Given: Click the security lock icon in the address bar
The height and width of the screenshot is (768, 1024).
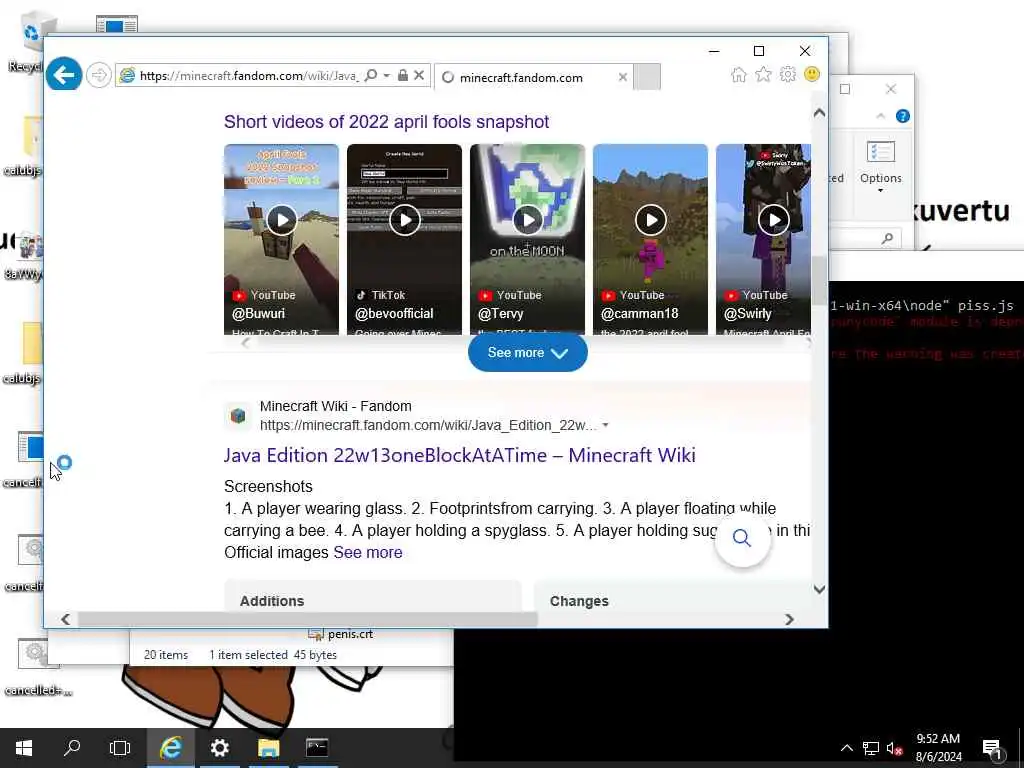Looking at the screenshot, I should tap(403, 76).
